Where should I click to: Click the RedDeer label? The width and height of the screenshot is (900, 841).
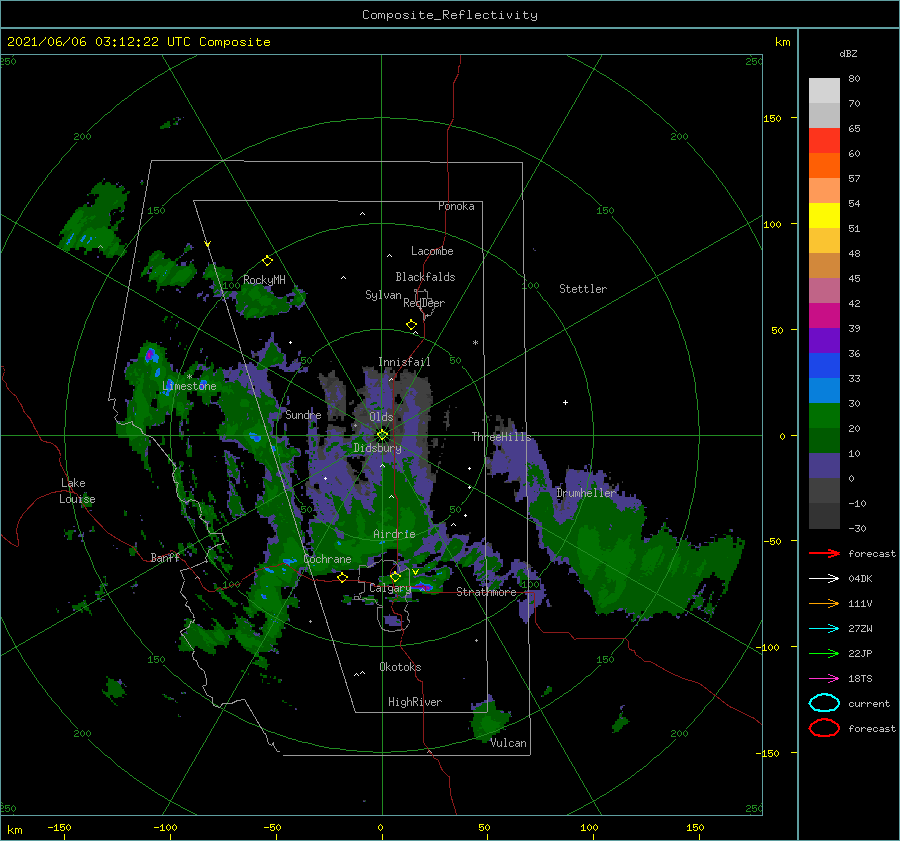coord(424,303)
